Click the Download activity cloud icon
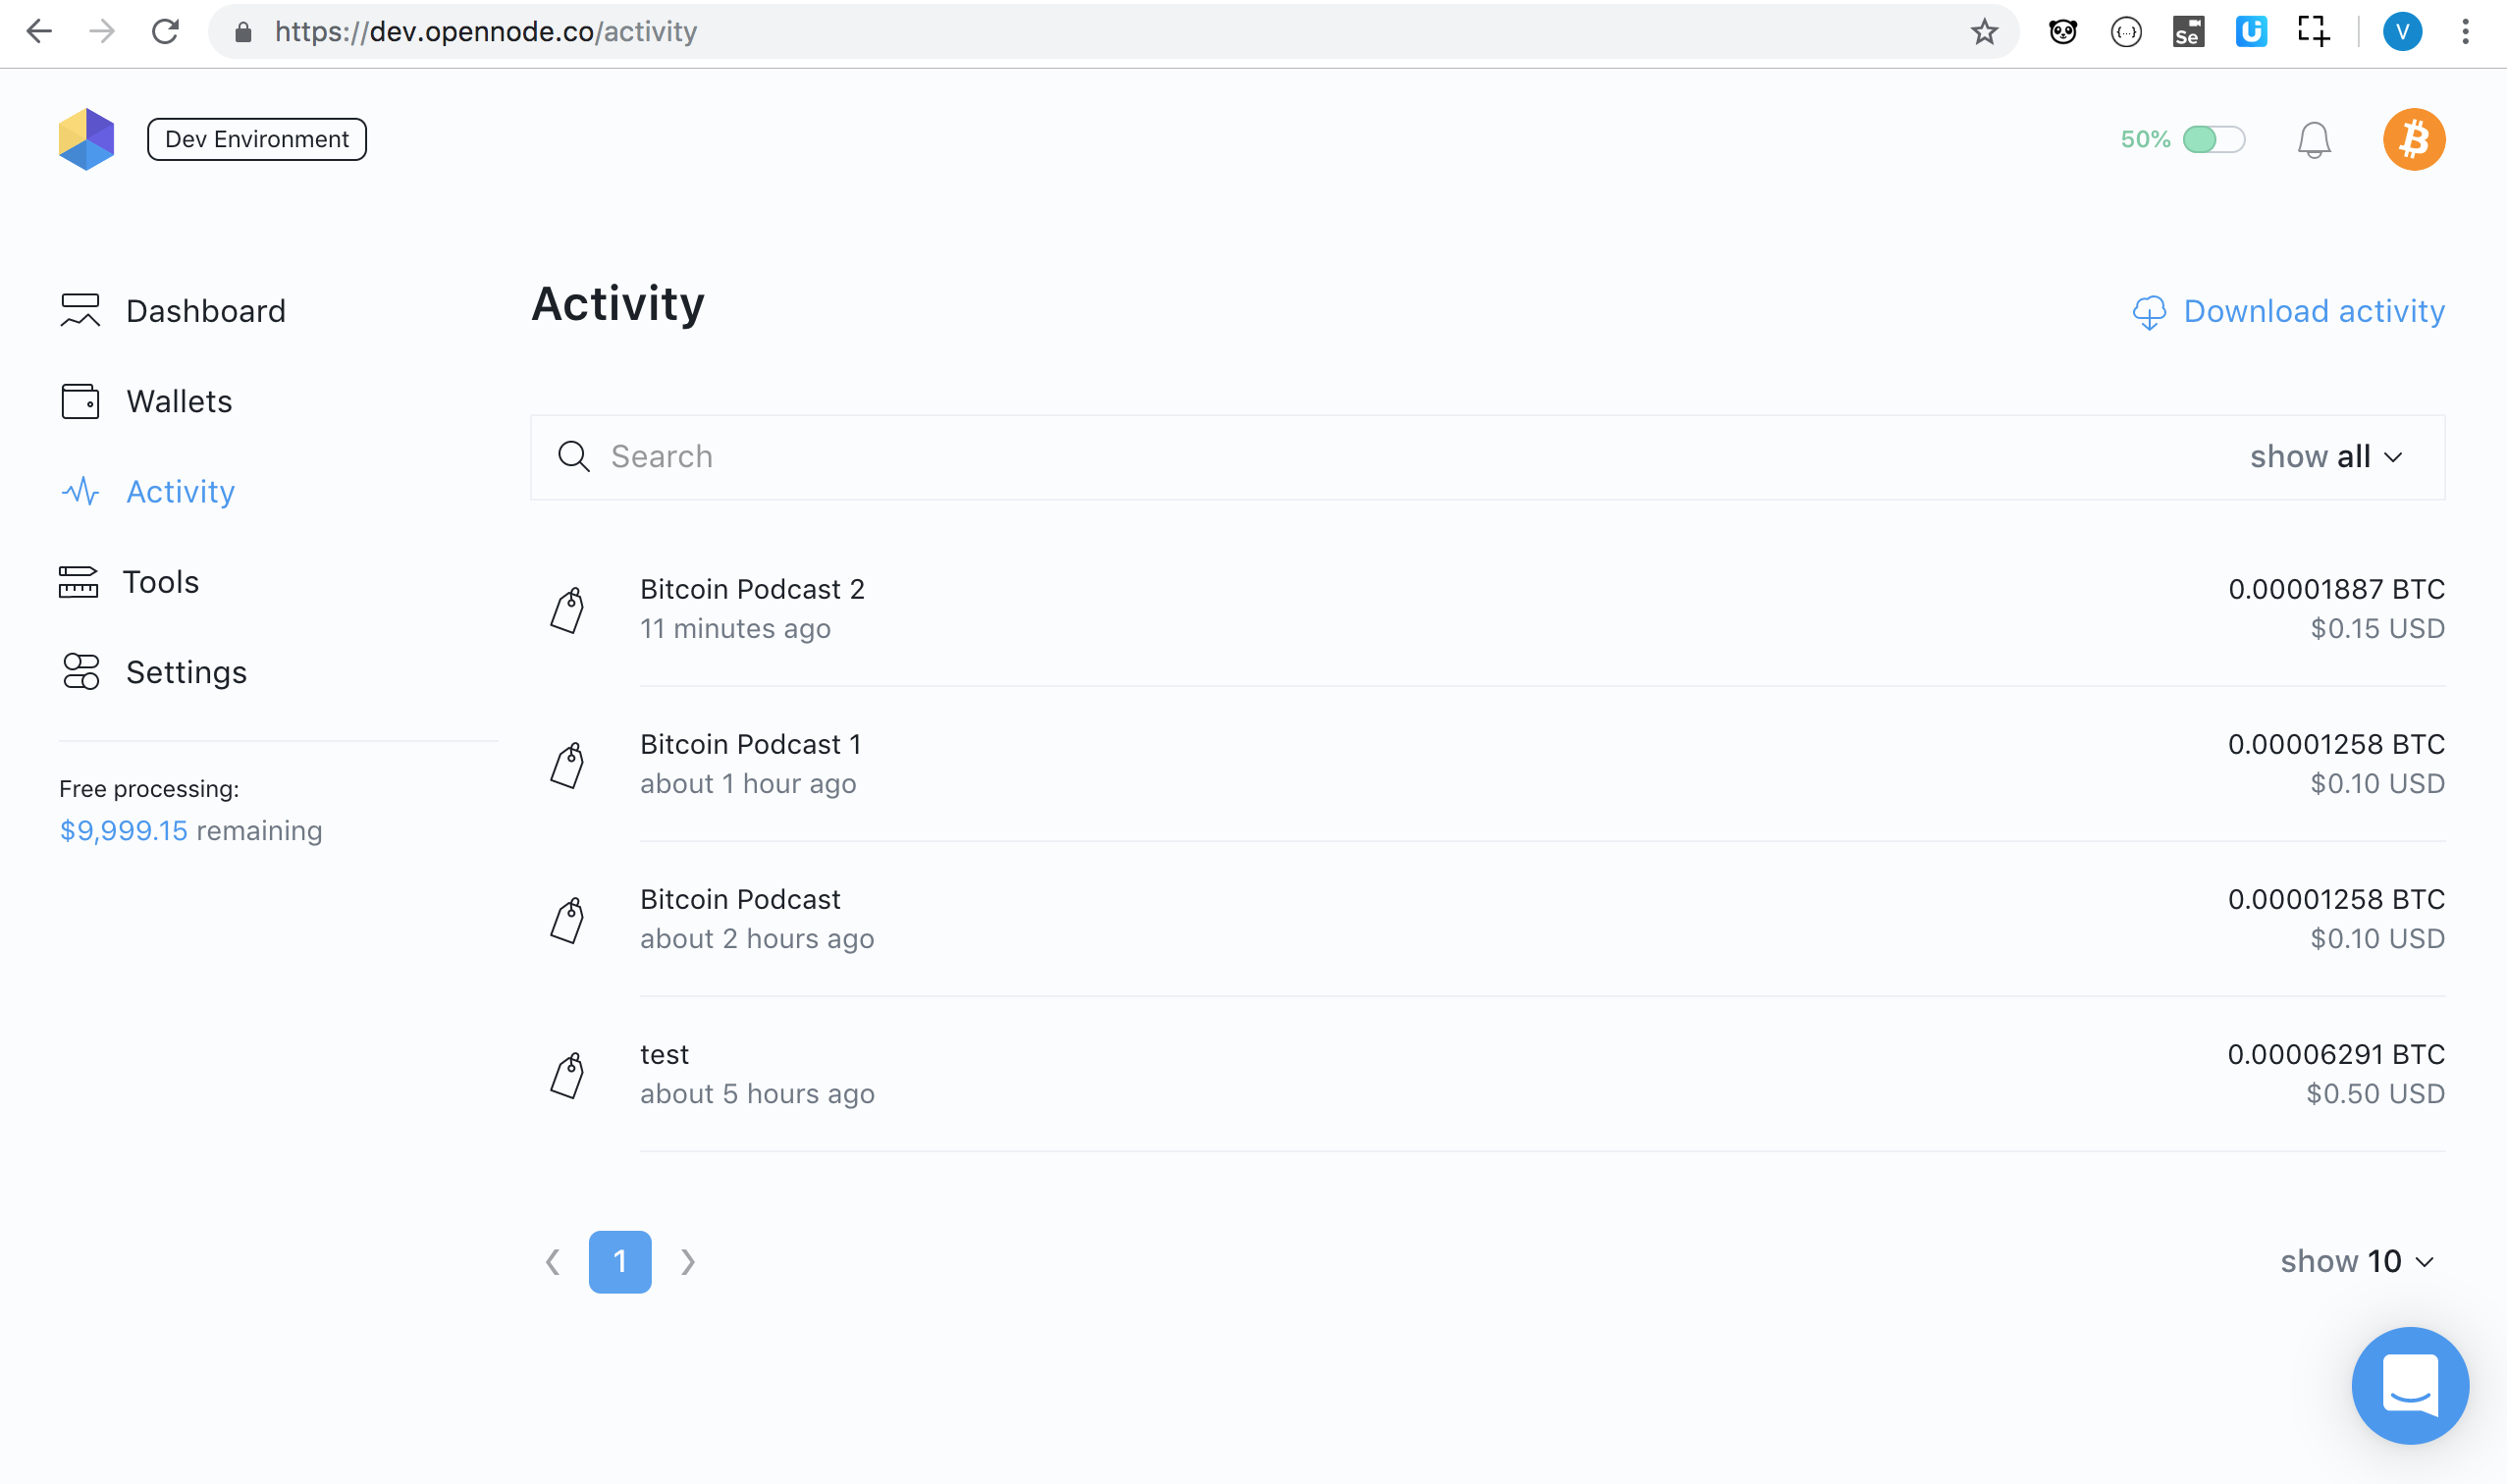 (2149, 312)
